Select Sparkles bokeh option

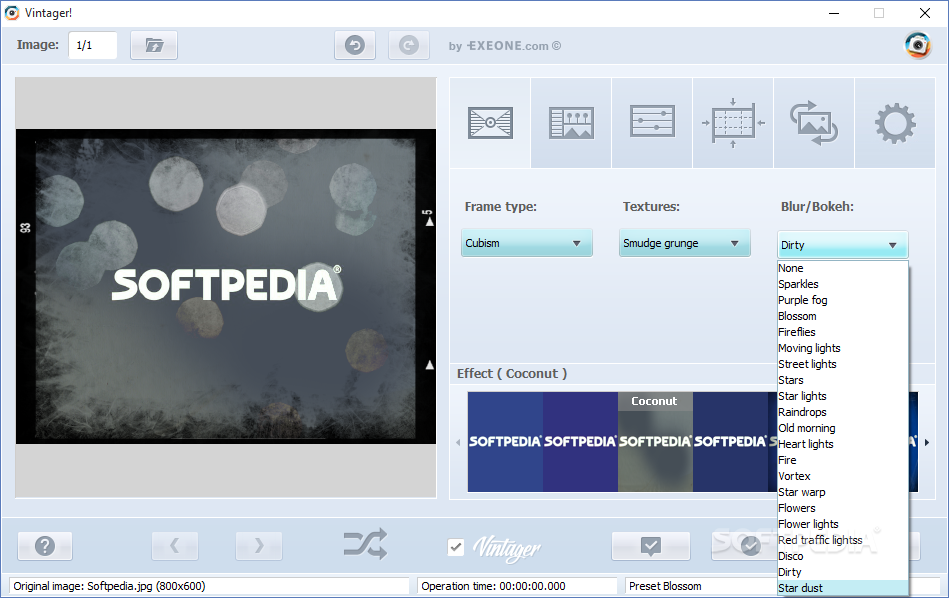[x=842, y=284]
